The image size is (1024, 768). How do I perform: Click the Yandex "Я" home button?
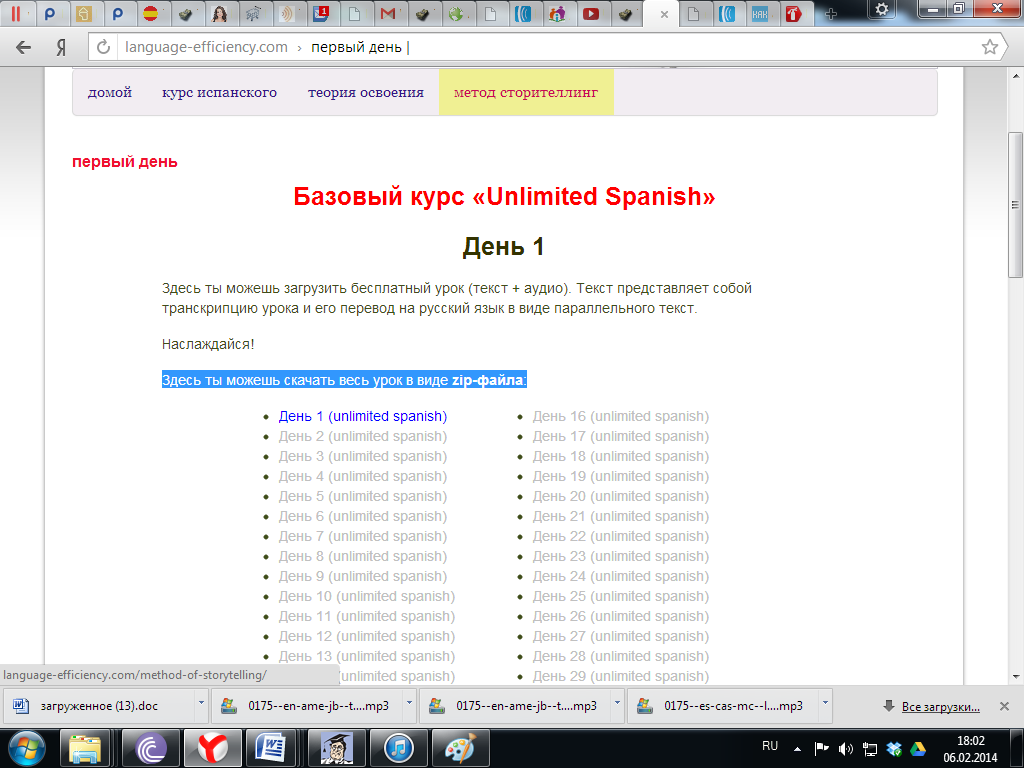click(61, 47)
